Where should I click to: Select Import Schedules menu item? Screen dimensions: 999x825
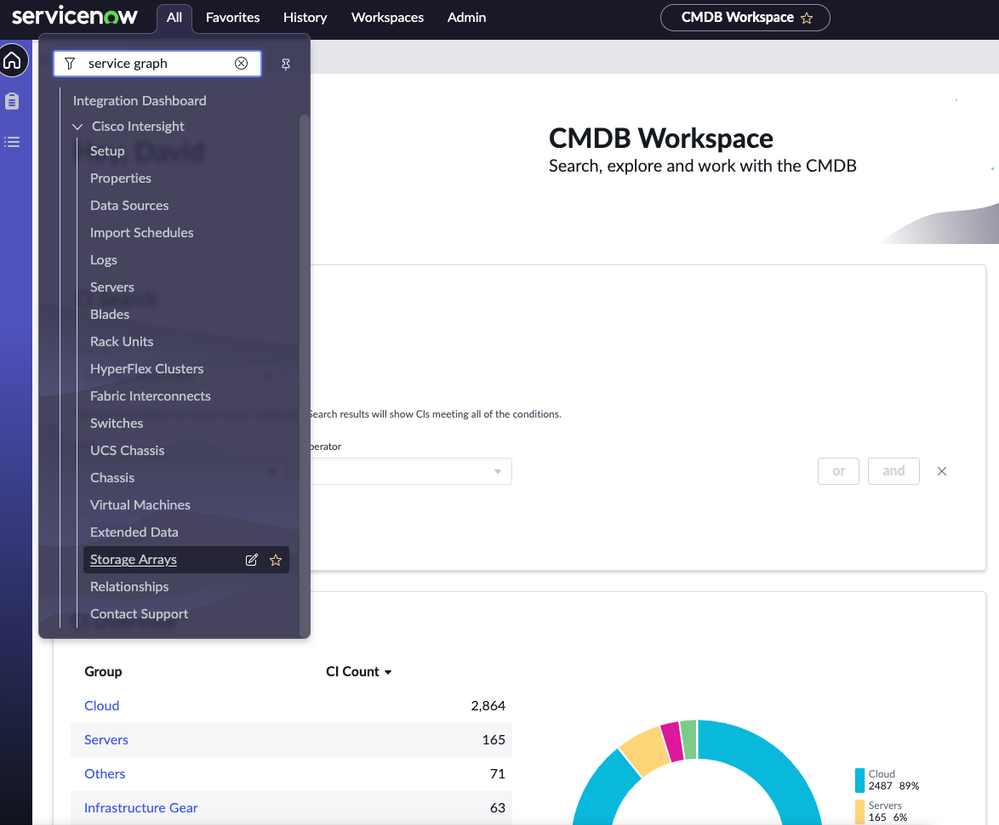pos(141,233)
